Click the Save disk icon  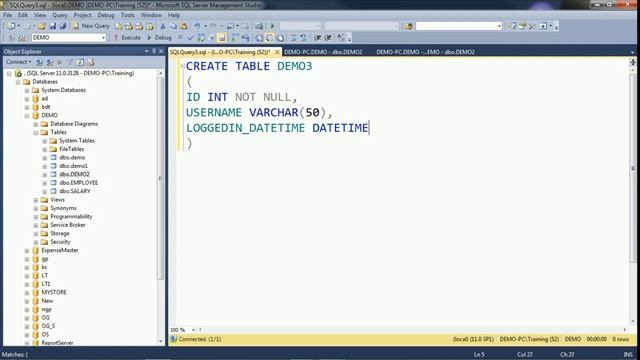53,26
